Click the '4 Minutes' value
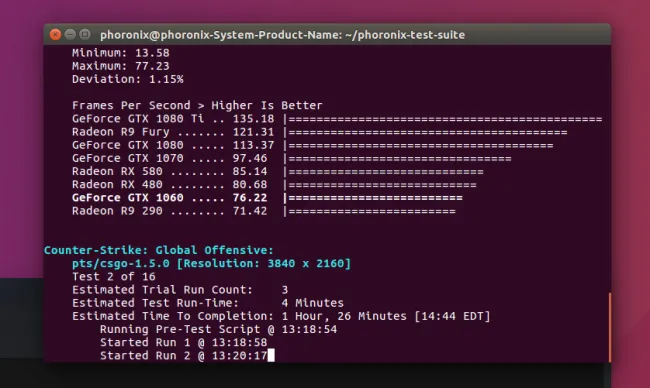Viewport: 650px width, 388px height. [313, 303]
